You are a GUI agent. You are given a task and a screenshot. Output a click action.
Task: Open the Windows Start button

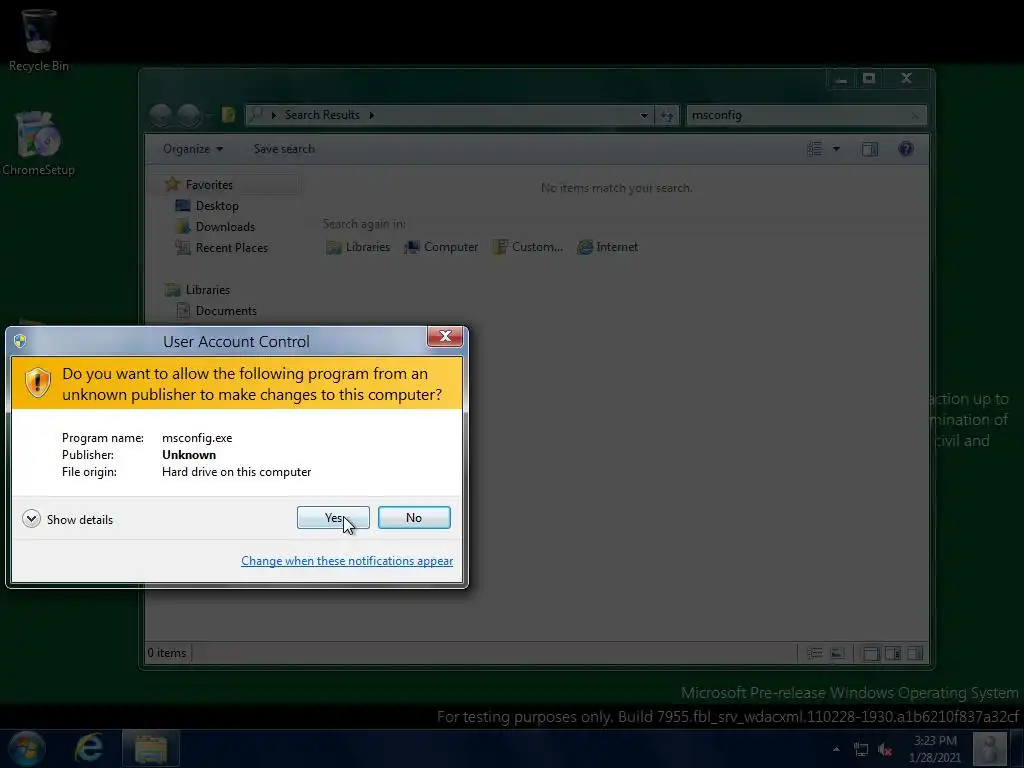[x=26, y=748]
